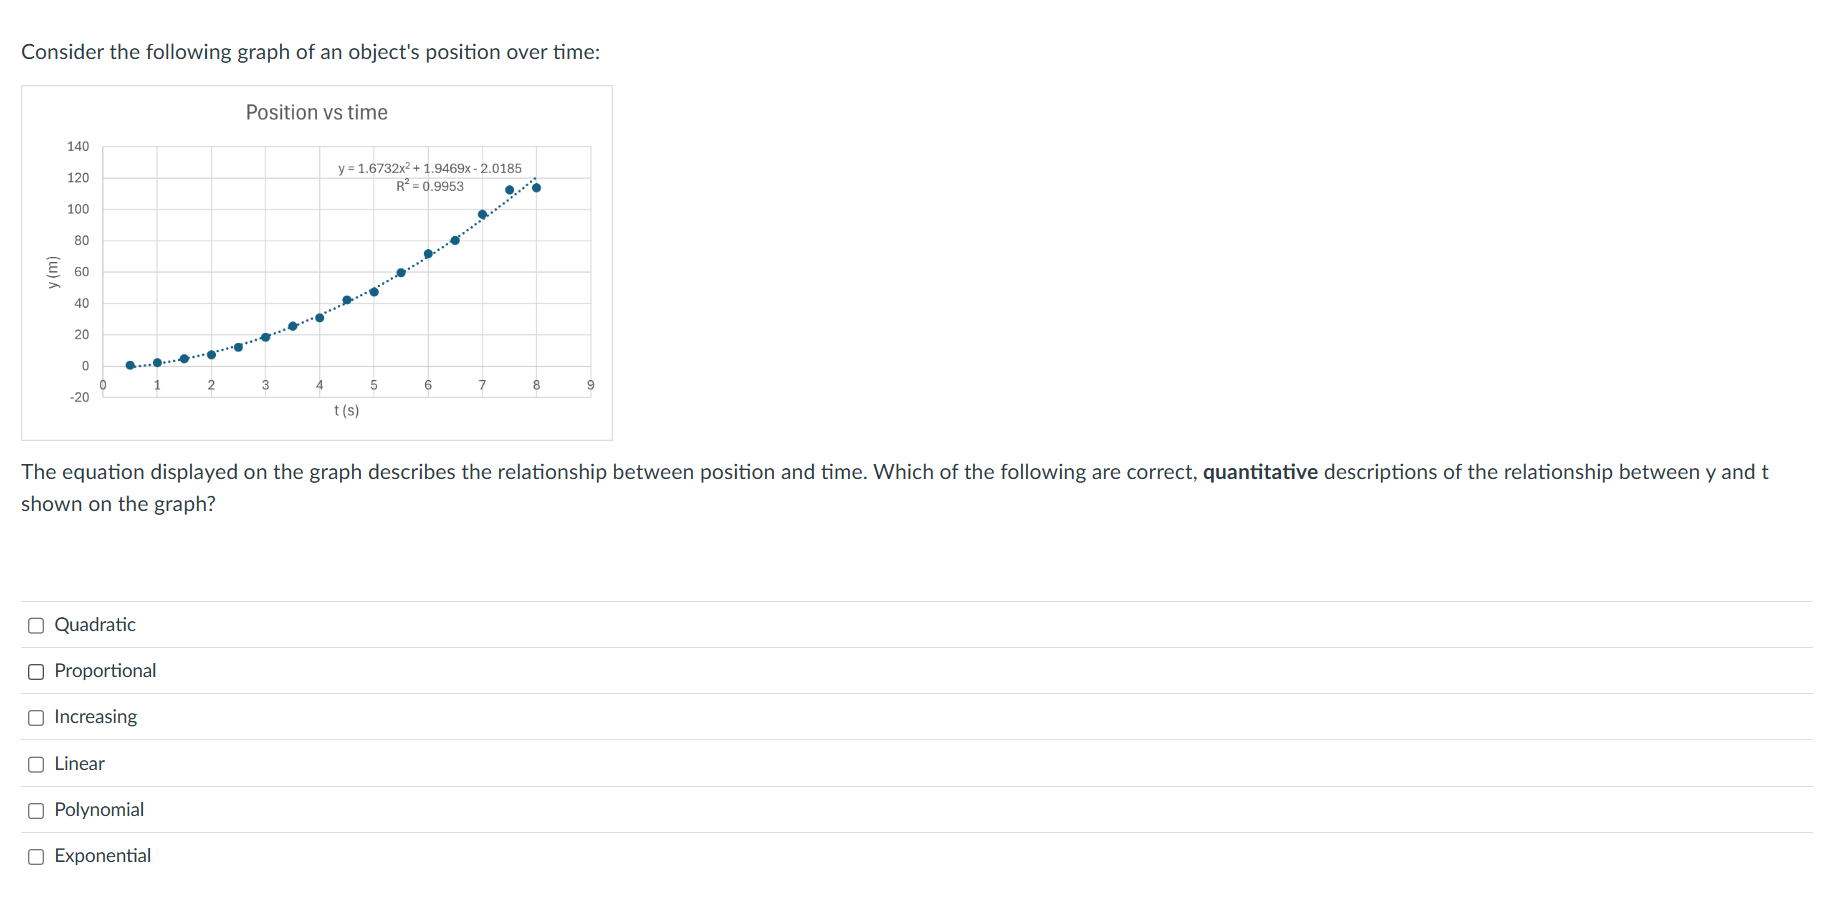Screen dimensions: 1840x903
Task: Check the Exponential checkbox
Action: pos(35,856)
